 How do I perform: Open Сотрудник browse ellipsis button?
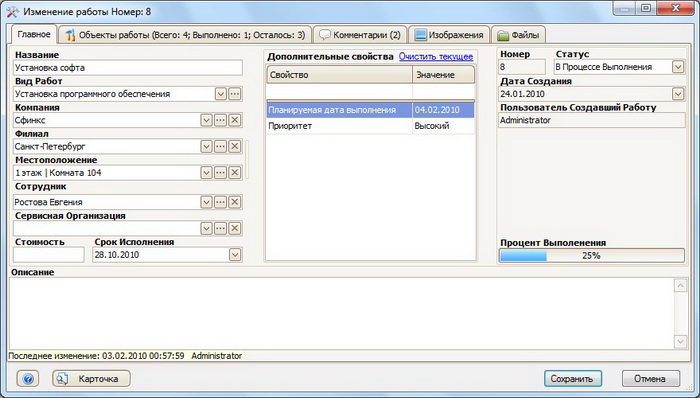coord(221,202)
